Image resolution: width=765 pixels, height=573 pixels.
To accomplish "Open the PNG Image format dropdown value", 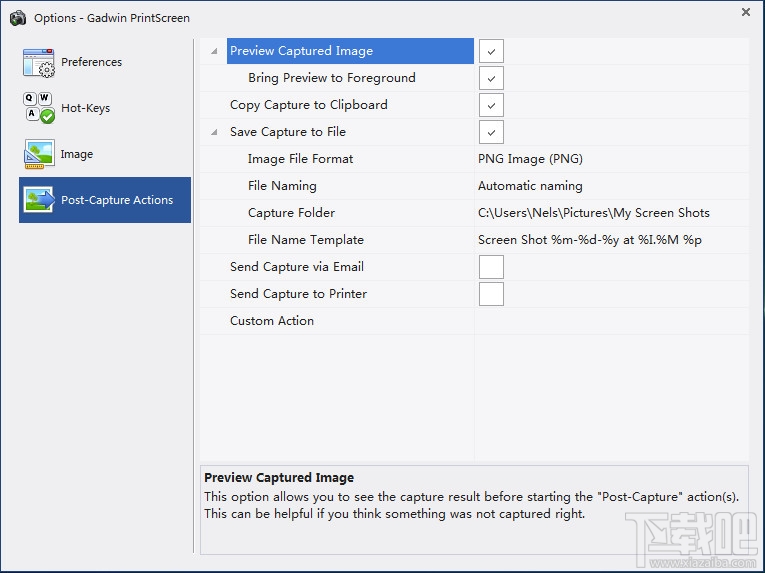I will tap(610, 159).
